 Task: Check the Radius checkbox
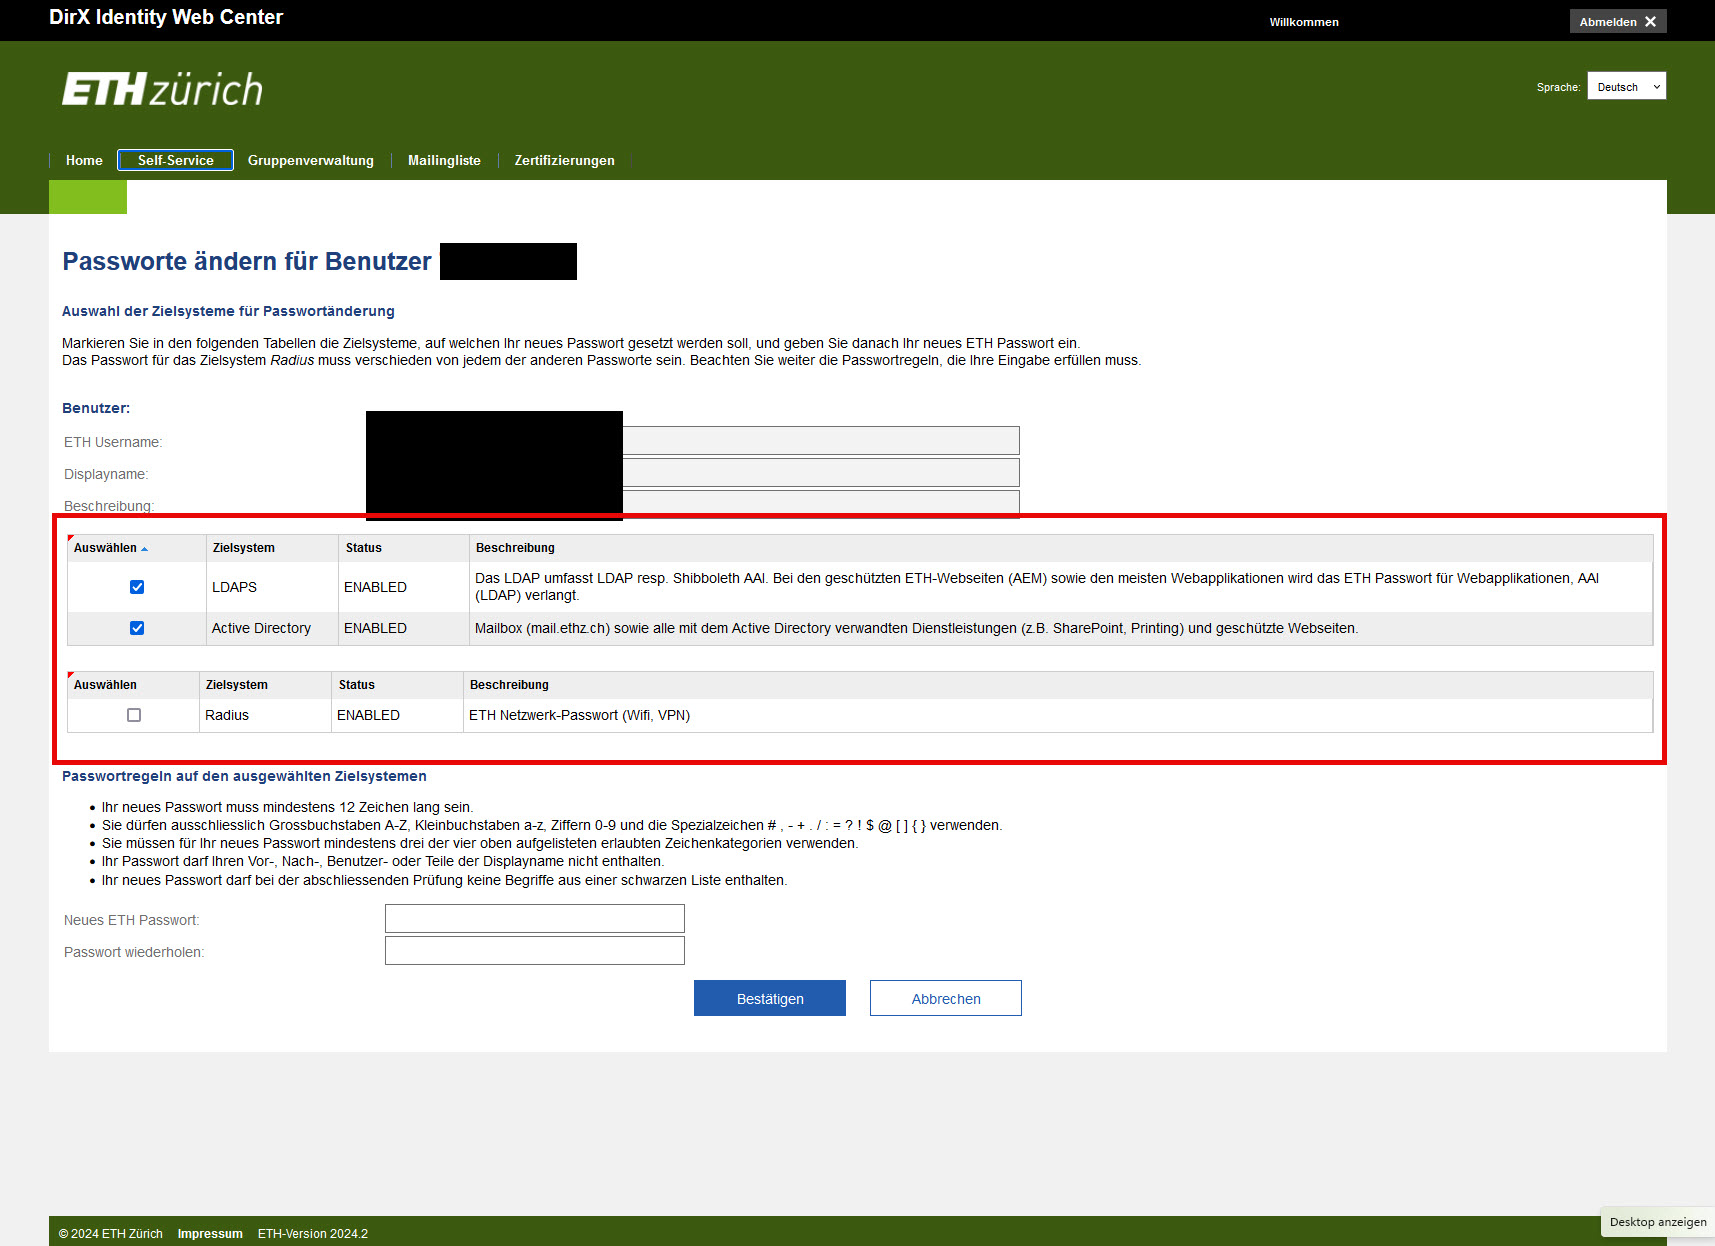(134, 715)
